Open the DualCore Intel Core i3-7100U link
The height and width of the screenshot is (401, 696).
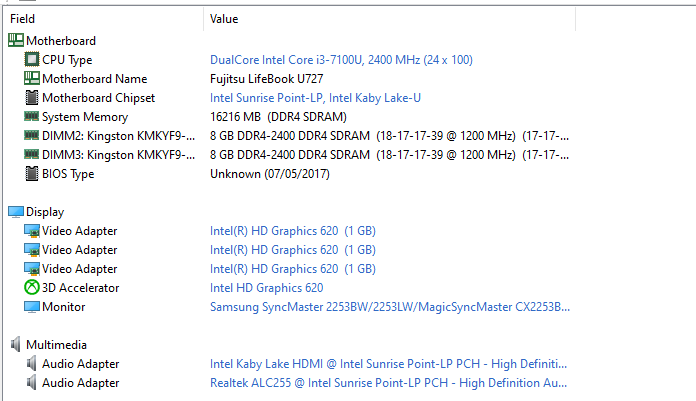point(341,60)
